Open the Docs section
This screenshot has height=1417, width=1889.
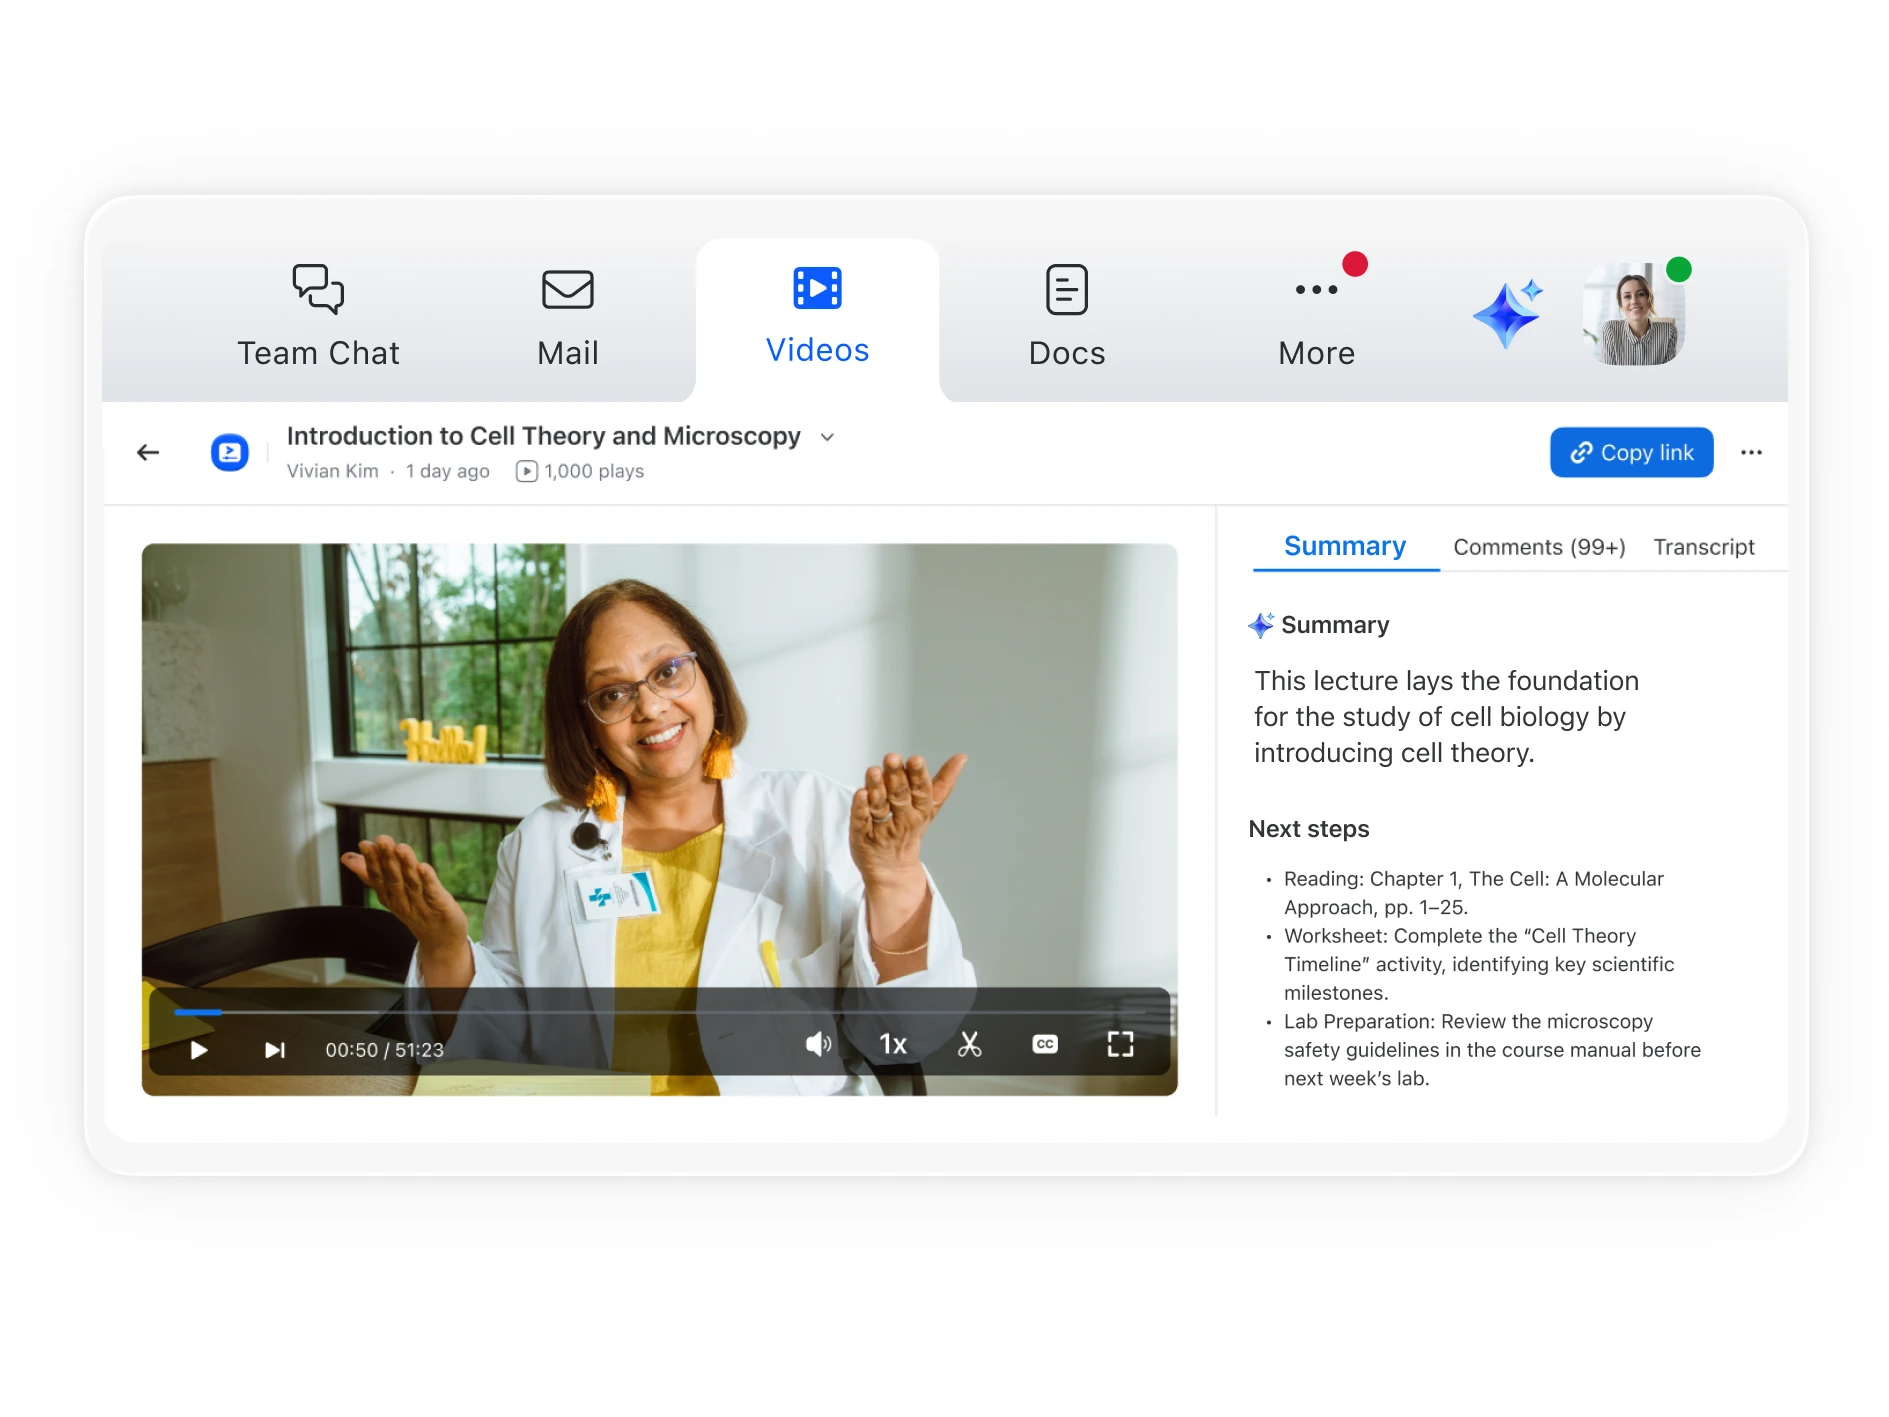(x=1066, y=315)
